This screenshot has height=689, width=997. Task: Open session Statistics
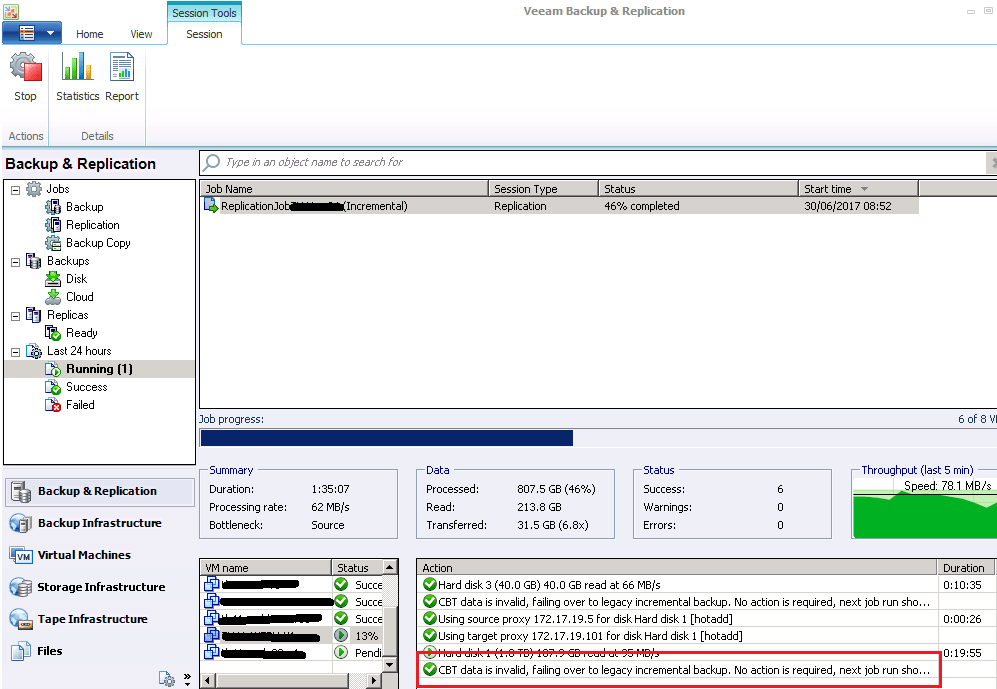[78, 76]
